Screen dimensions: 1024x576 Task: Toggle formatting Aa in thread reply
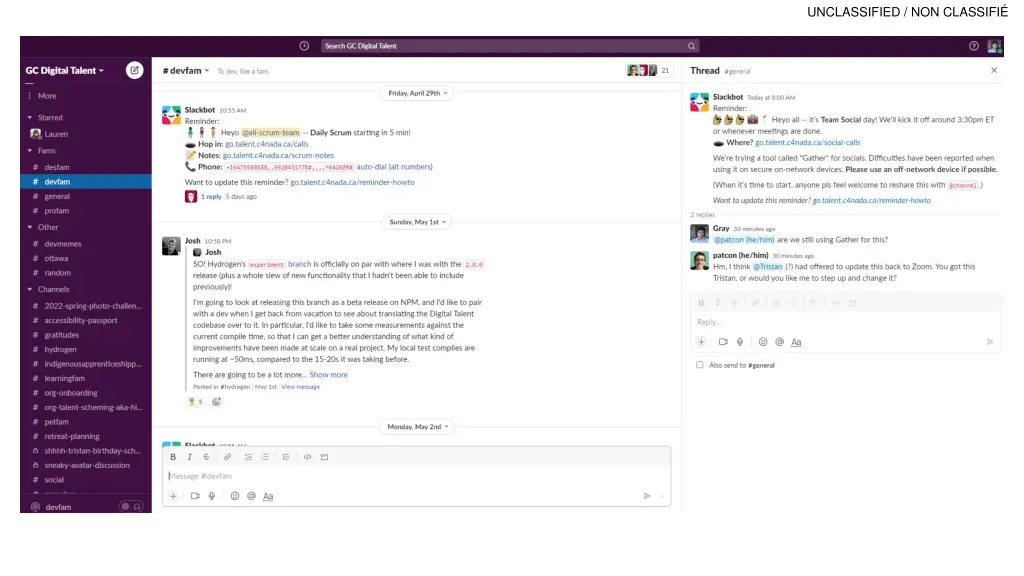(796, 342)
